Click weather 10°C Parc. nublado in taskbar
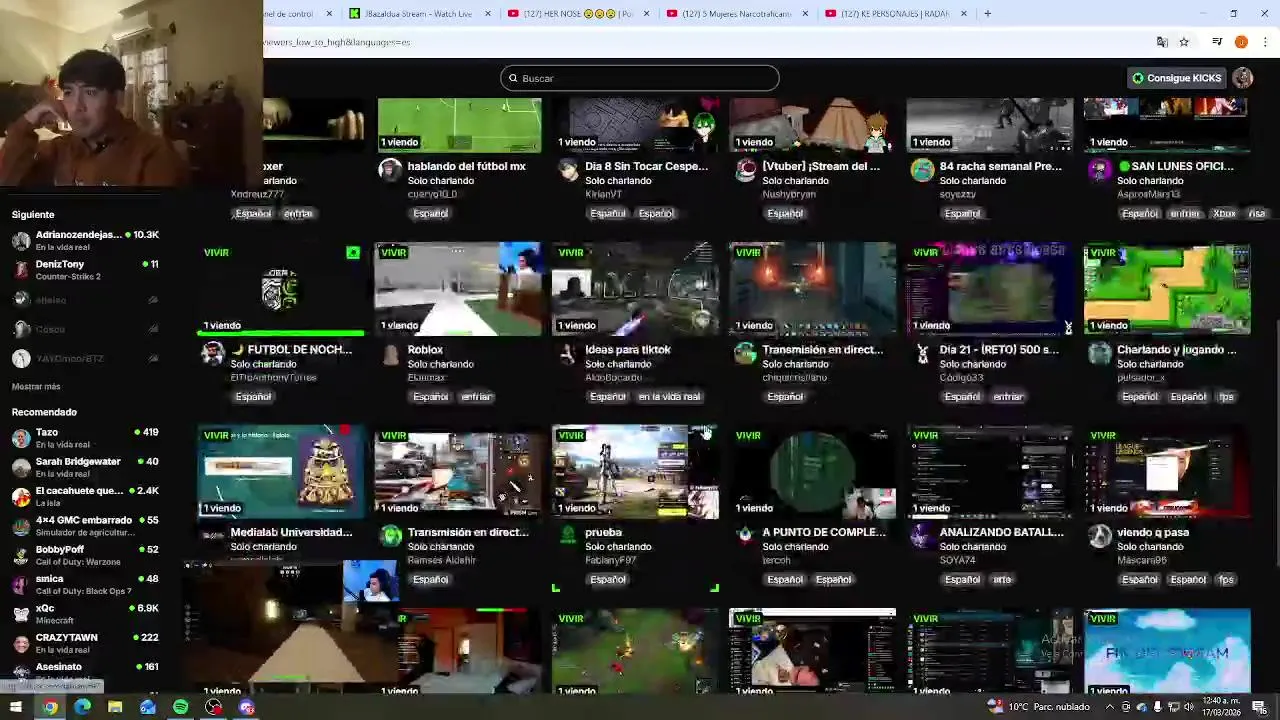The image size is (1280, 720). pyautogui.click(x=1039, y=707)
